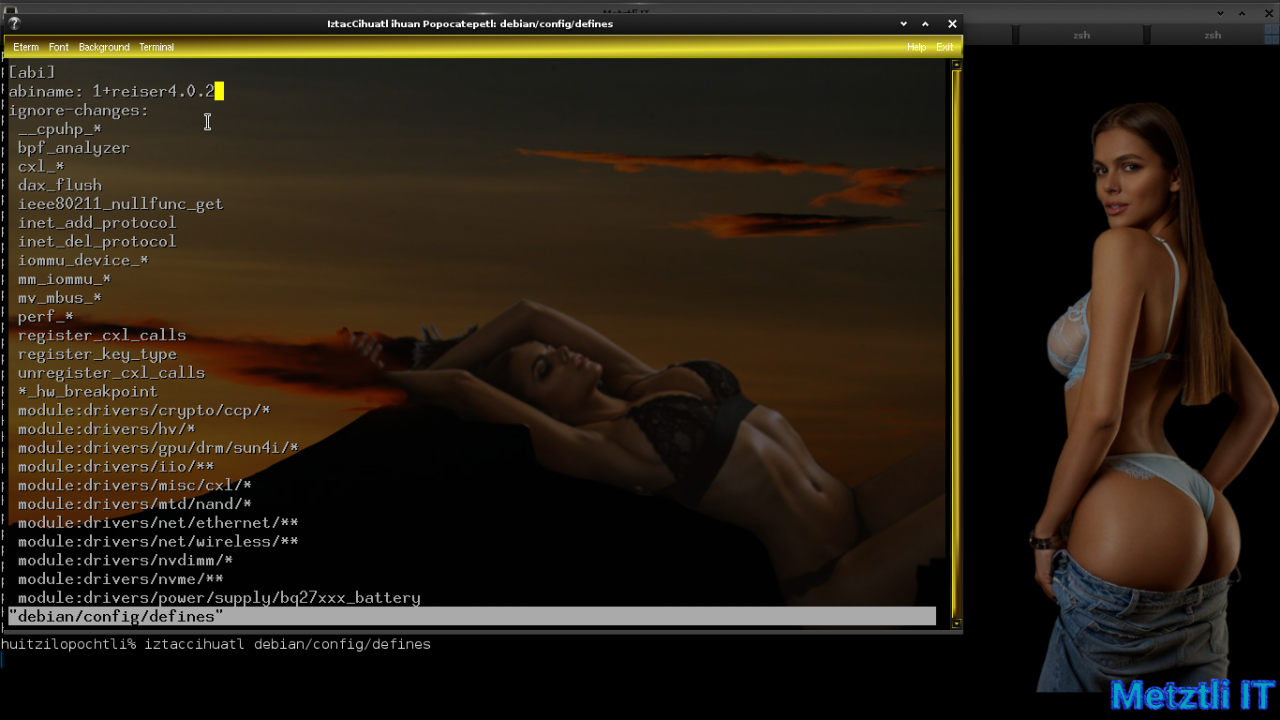Click the iommu_device_* entry
This screenshot has height=720, width=1280.
83,260
